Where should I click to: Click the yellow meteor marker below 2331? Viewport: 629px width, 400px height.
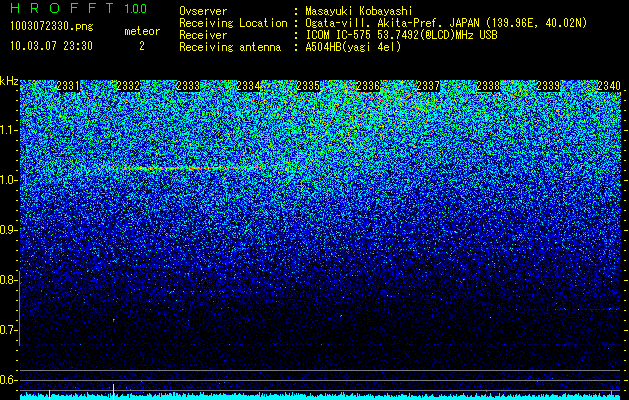[x=49, y=394]
